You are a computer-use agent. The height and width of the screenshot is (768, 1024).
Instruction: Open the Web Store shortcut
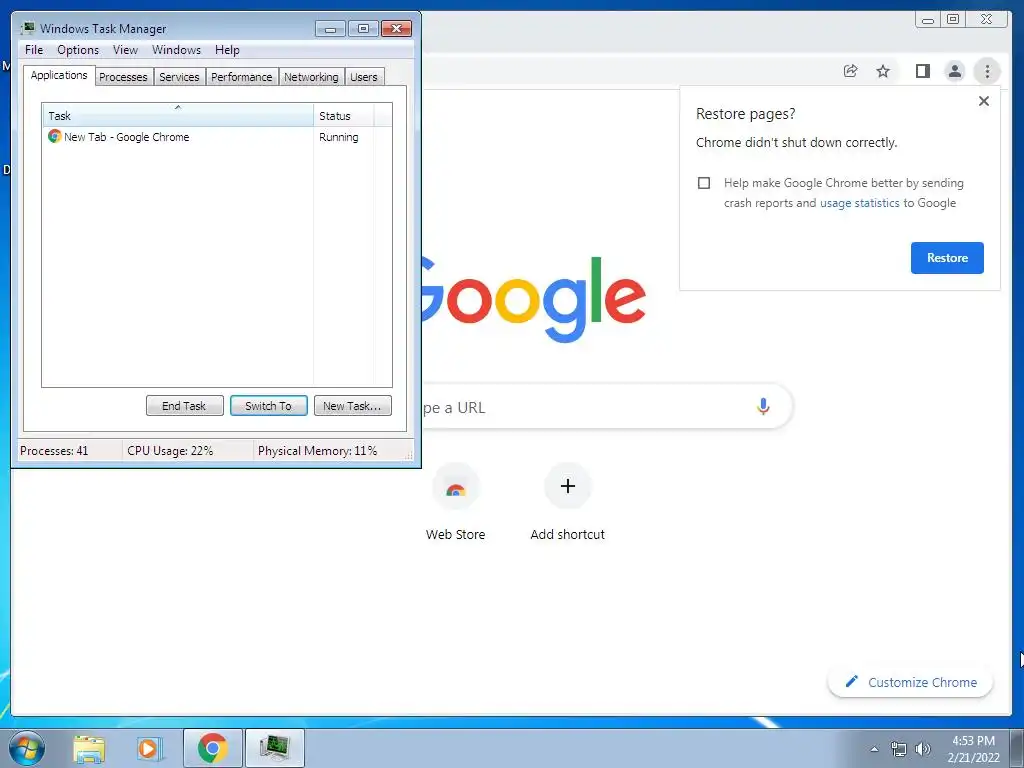point(455,504)
